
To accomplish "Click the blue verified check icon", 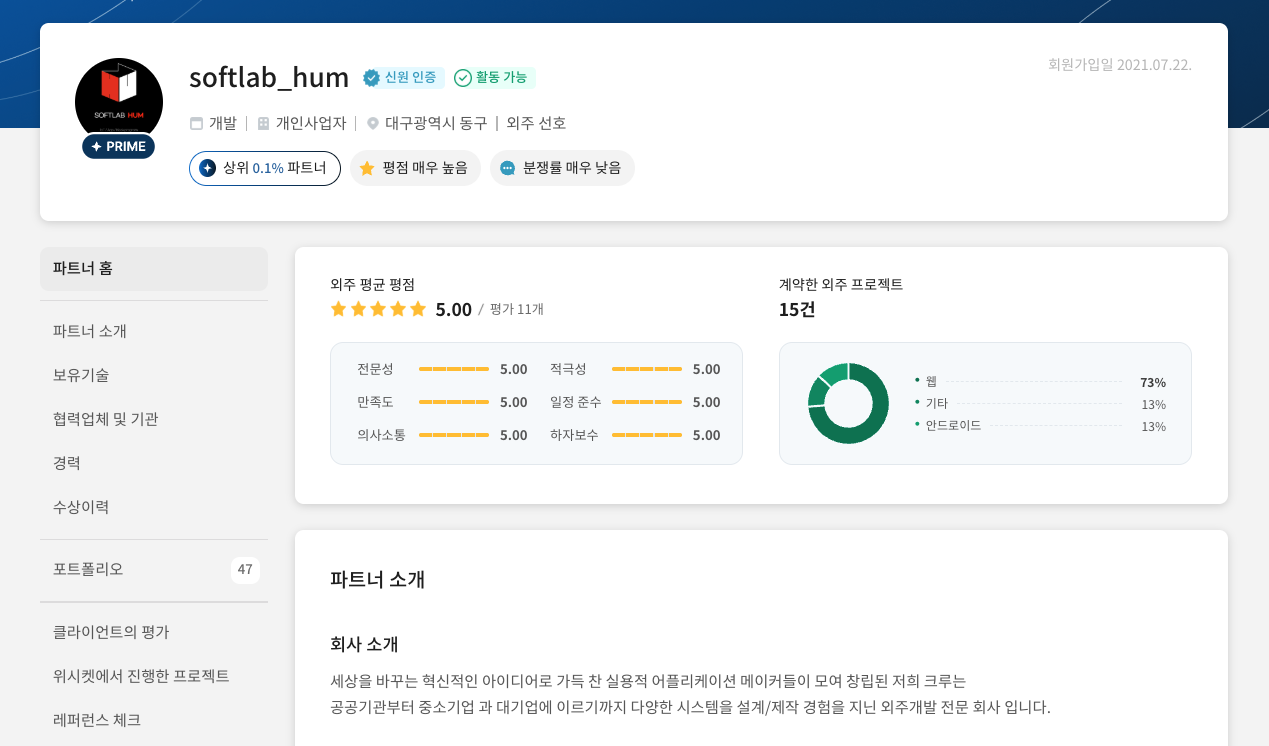I will click(371, 77).
